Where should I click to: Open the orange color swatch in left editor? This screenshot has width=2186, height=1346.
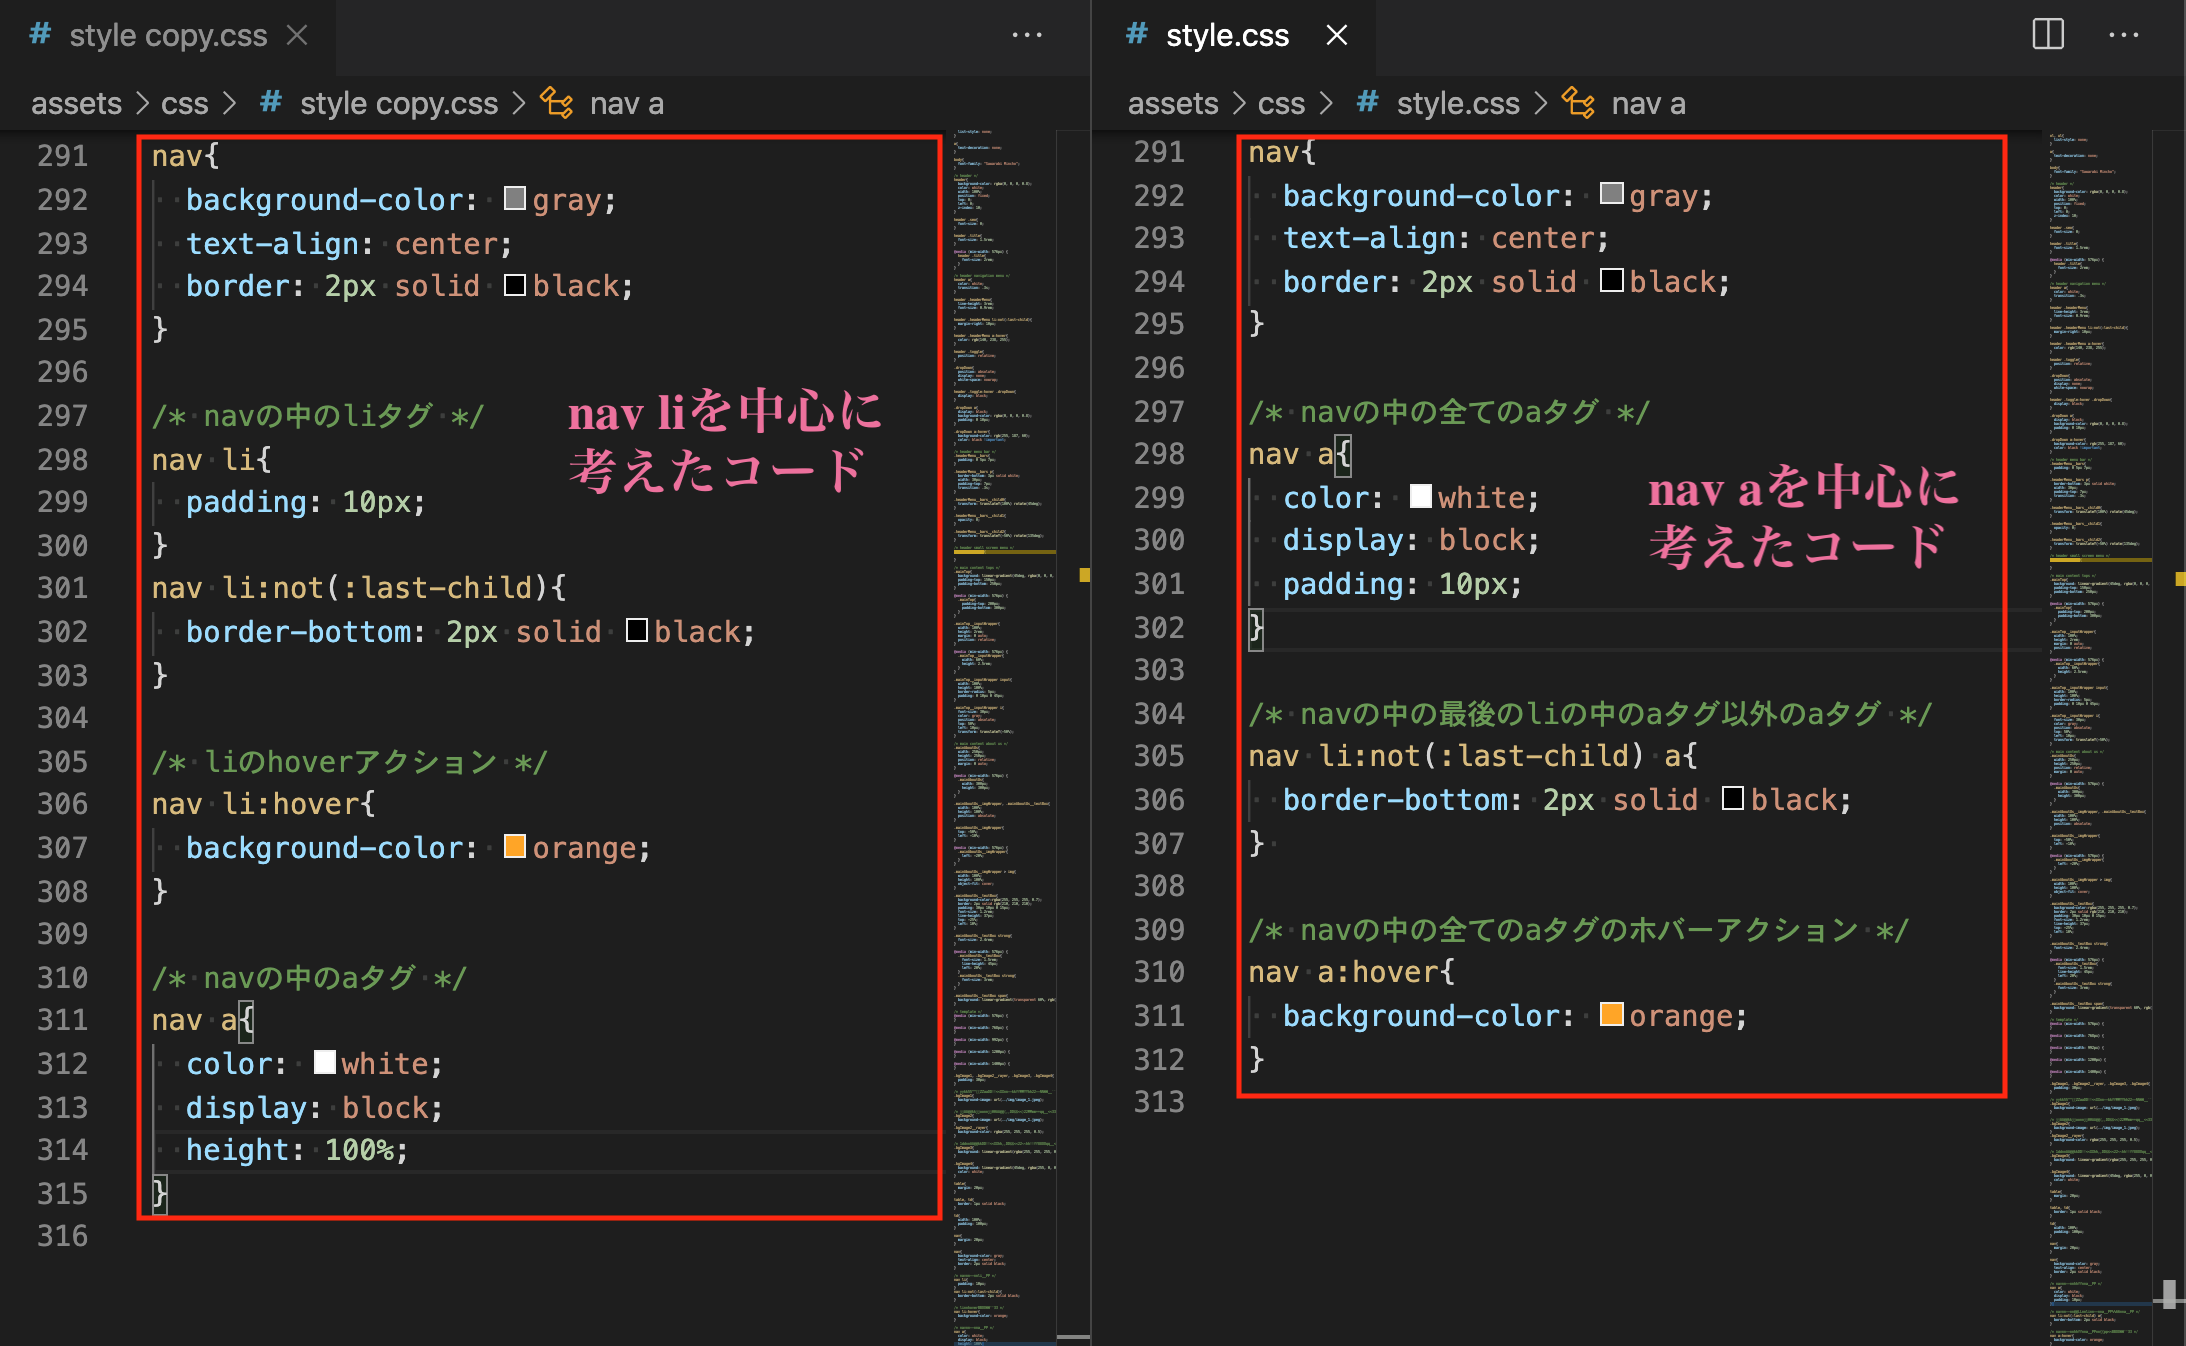[x=515, y=847]
